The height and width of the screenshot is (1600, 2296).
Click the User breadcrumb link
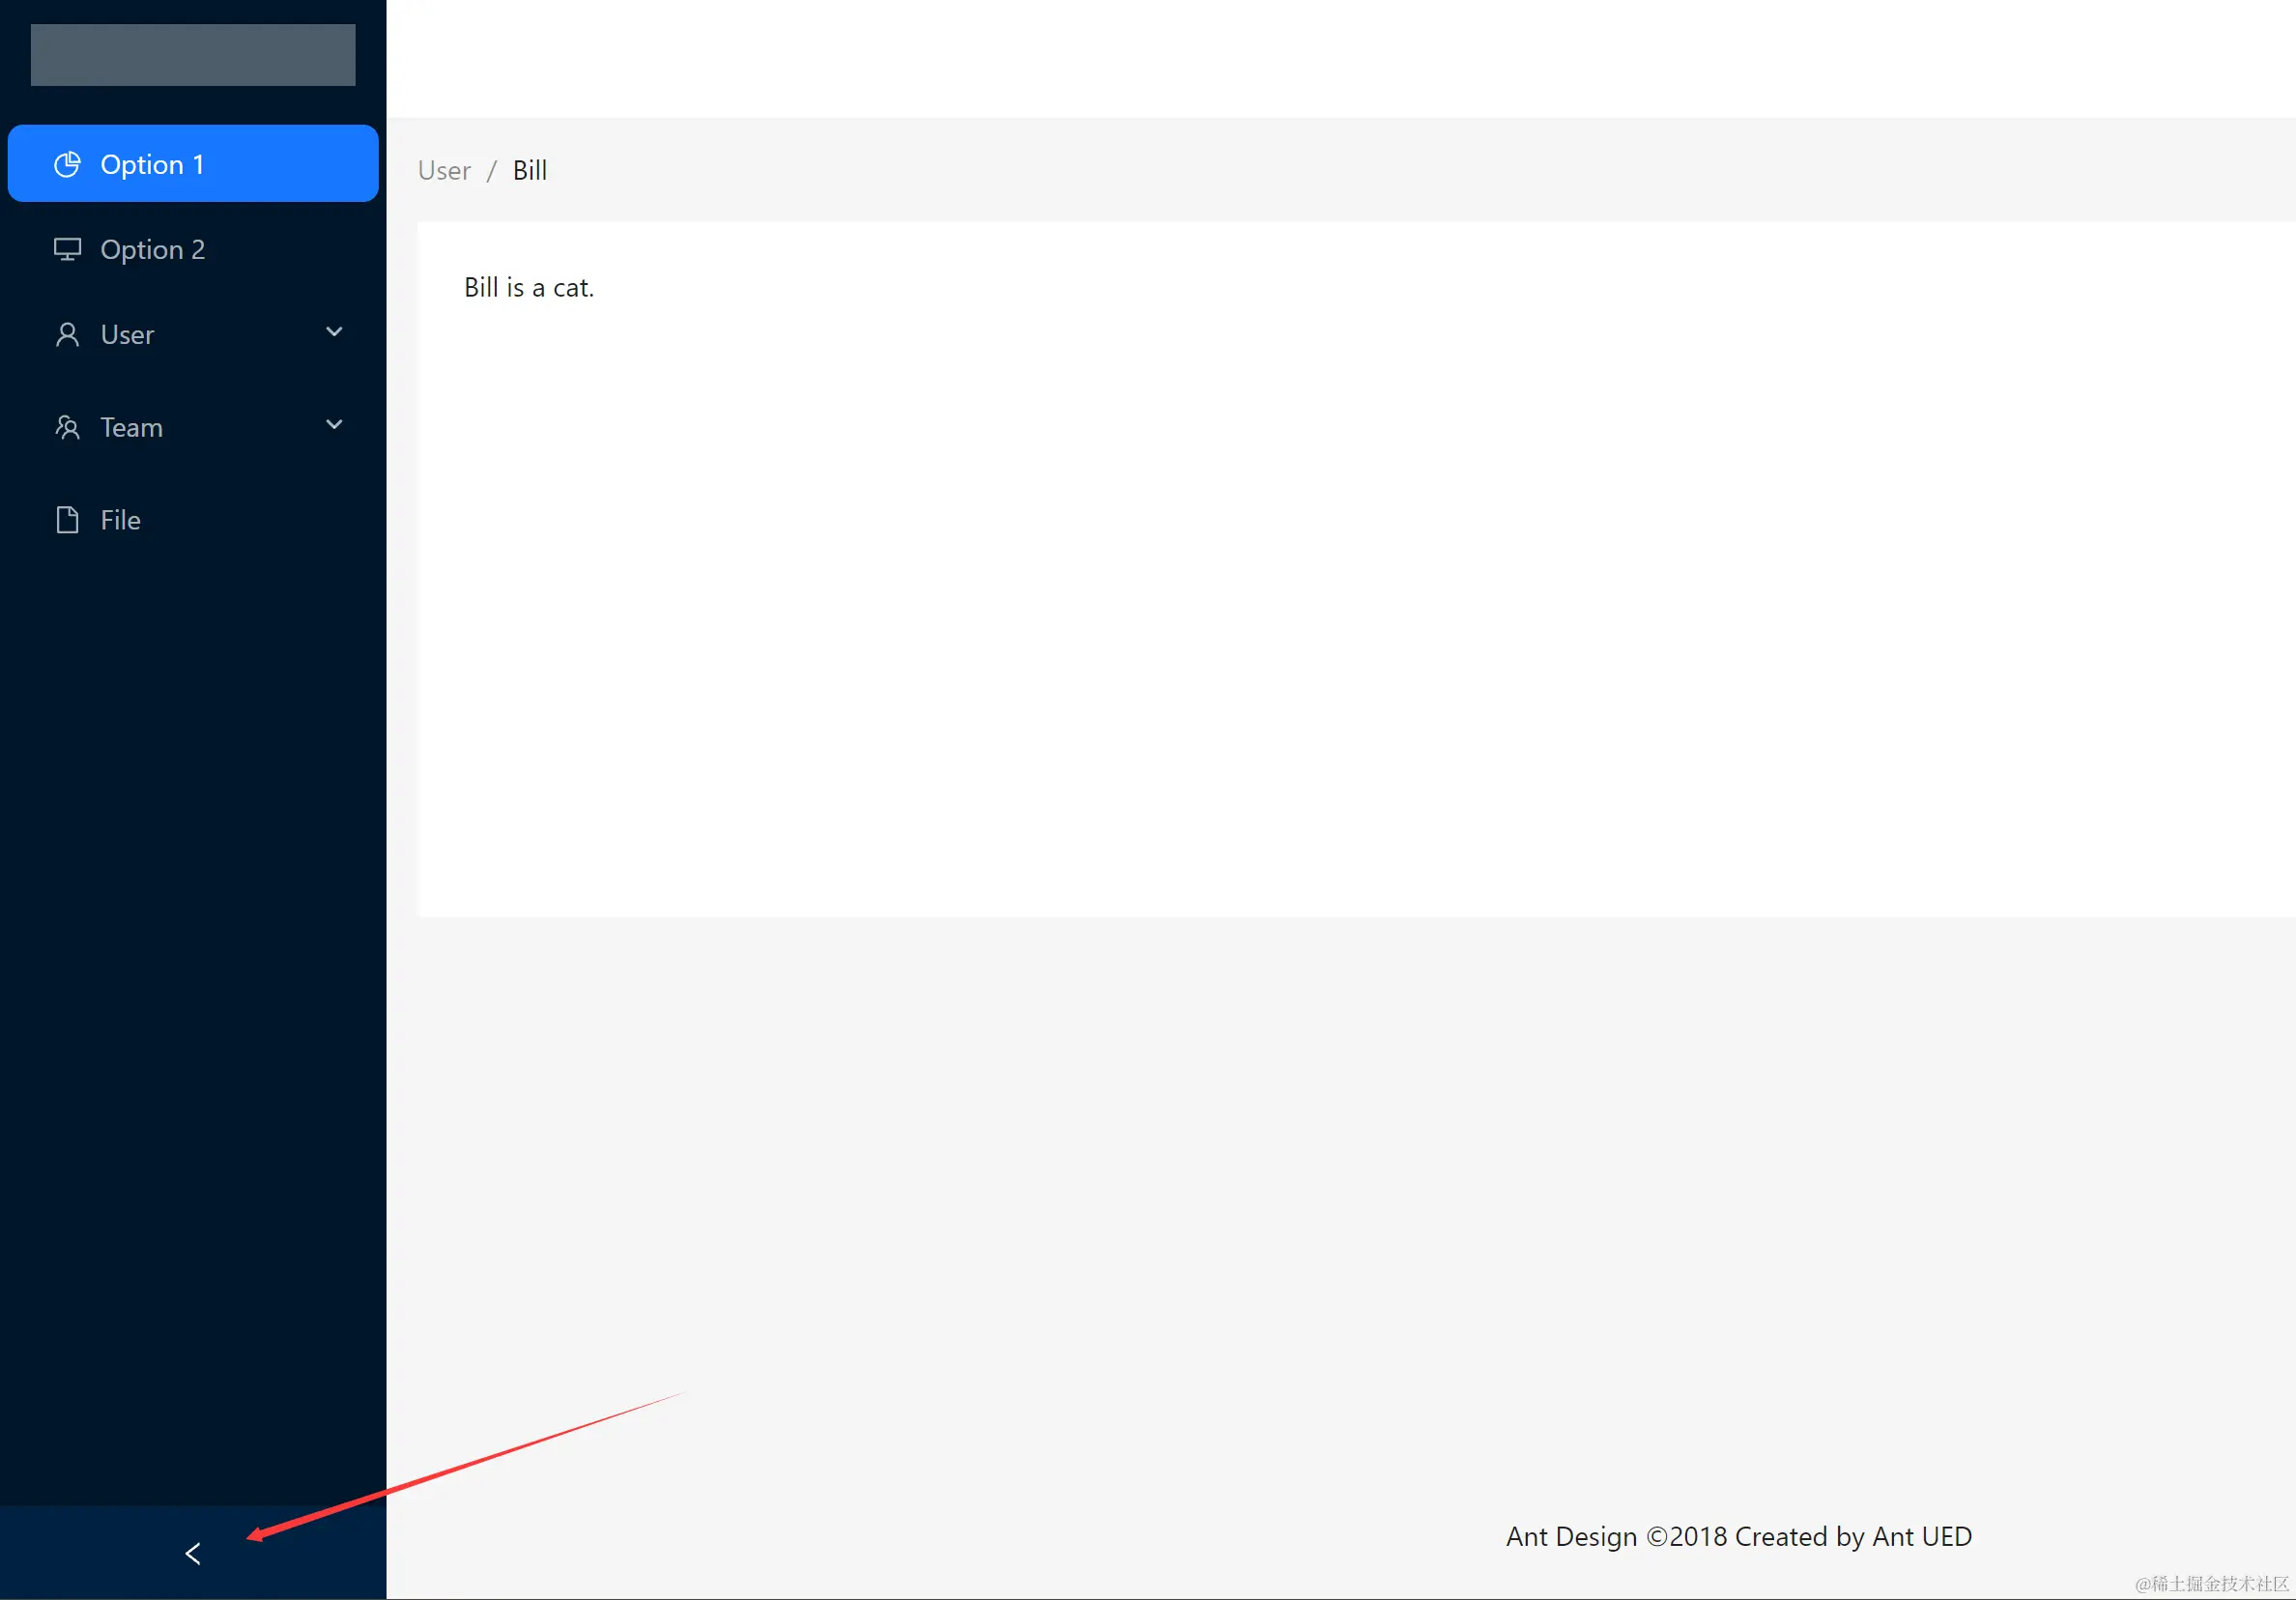click(x=444, y=170)
